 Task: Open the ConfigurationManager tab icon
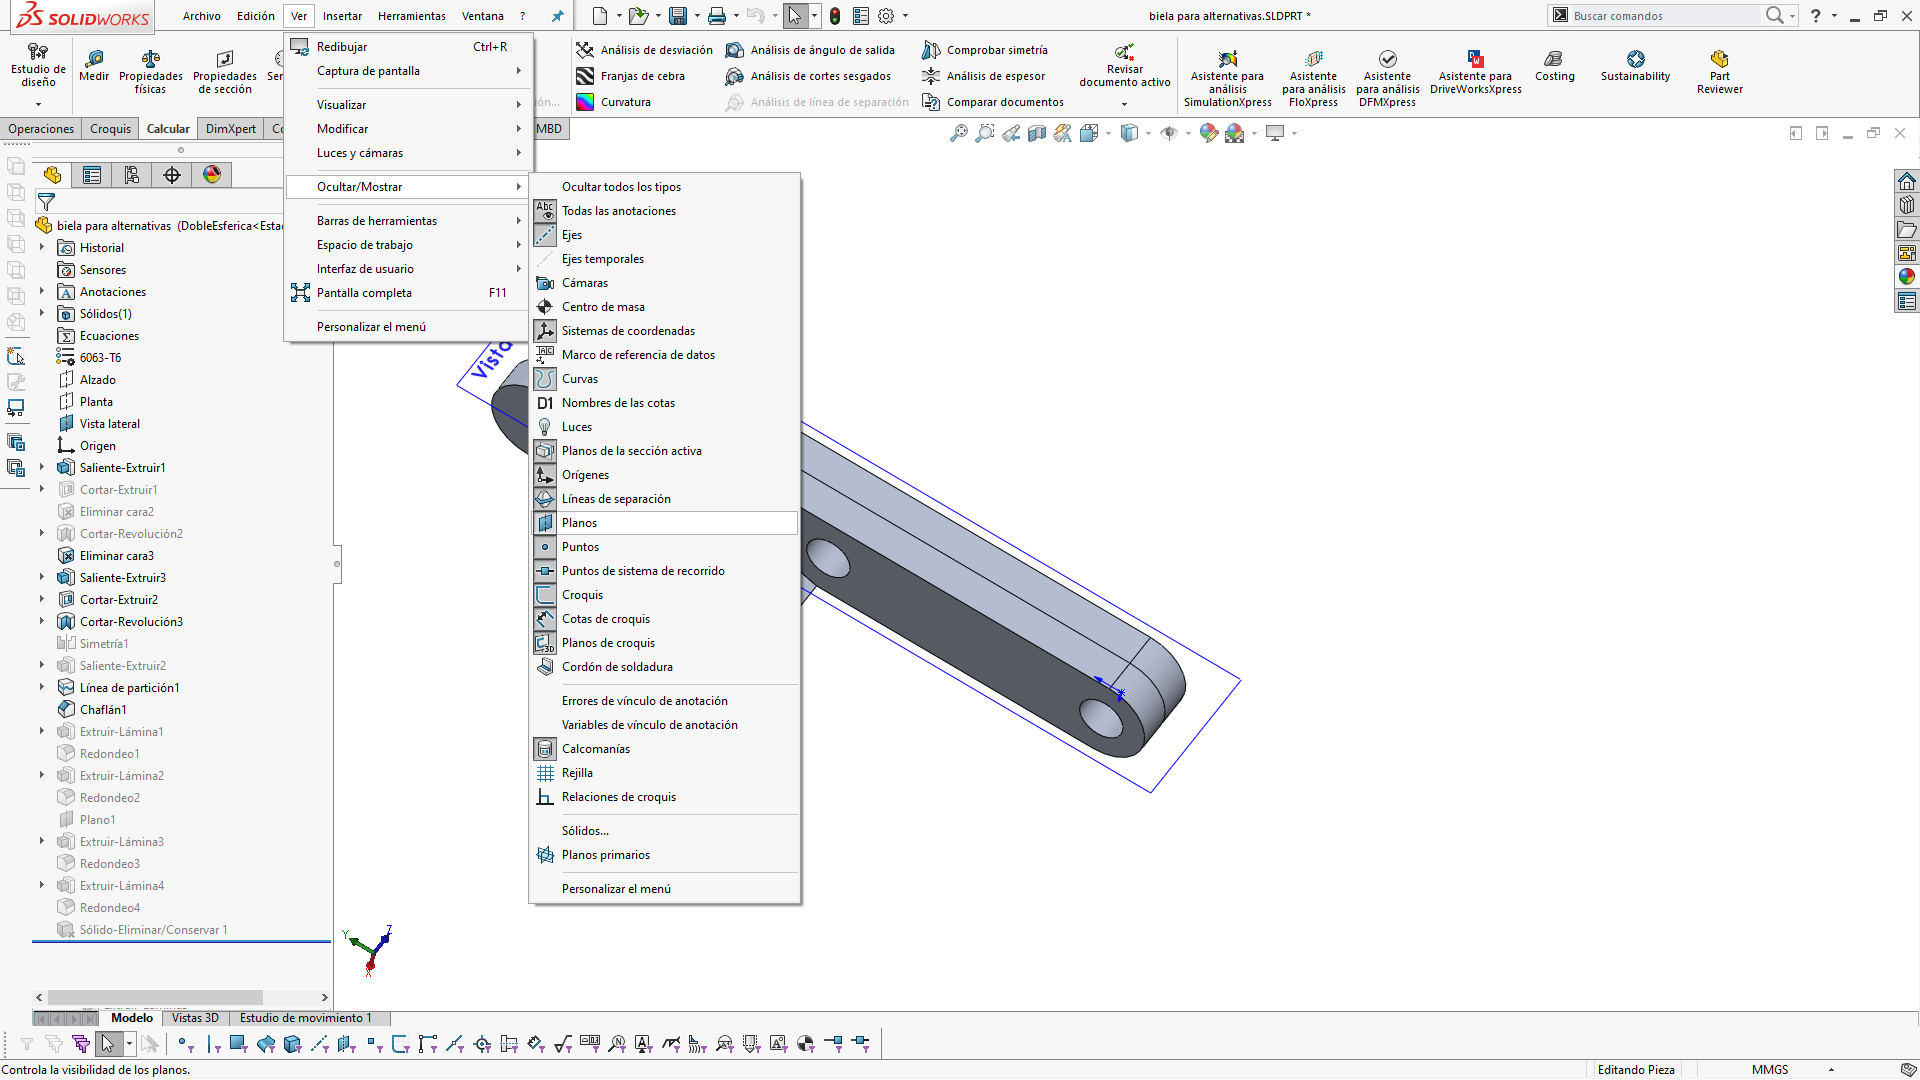pyautogui.click(x=132, y=175)
